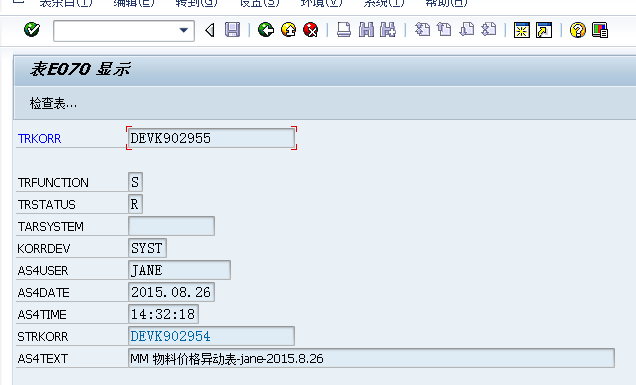The height and width of the screenshot is (385, 636).
Task: Open Help question mark icon
Action: point(578,30)
